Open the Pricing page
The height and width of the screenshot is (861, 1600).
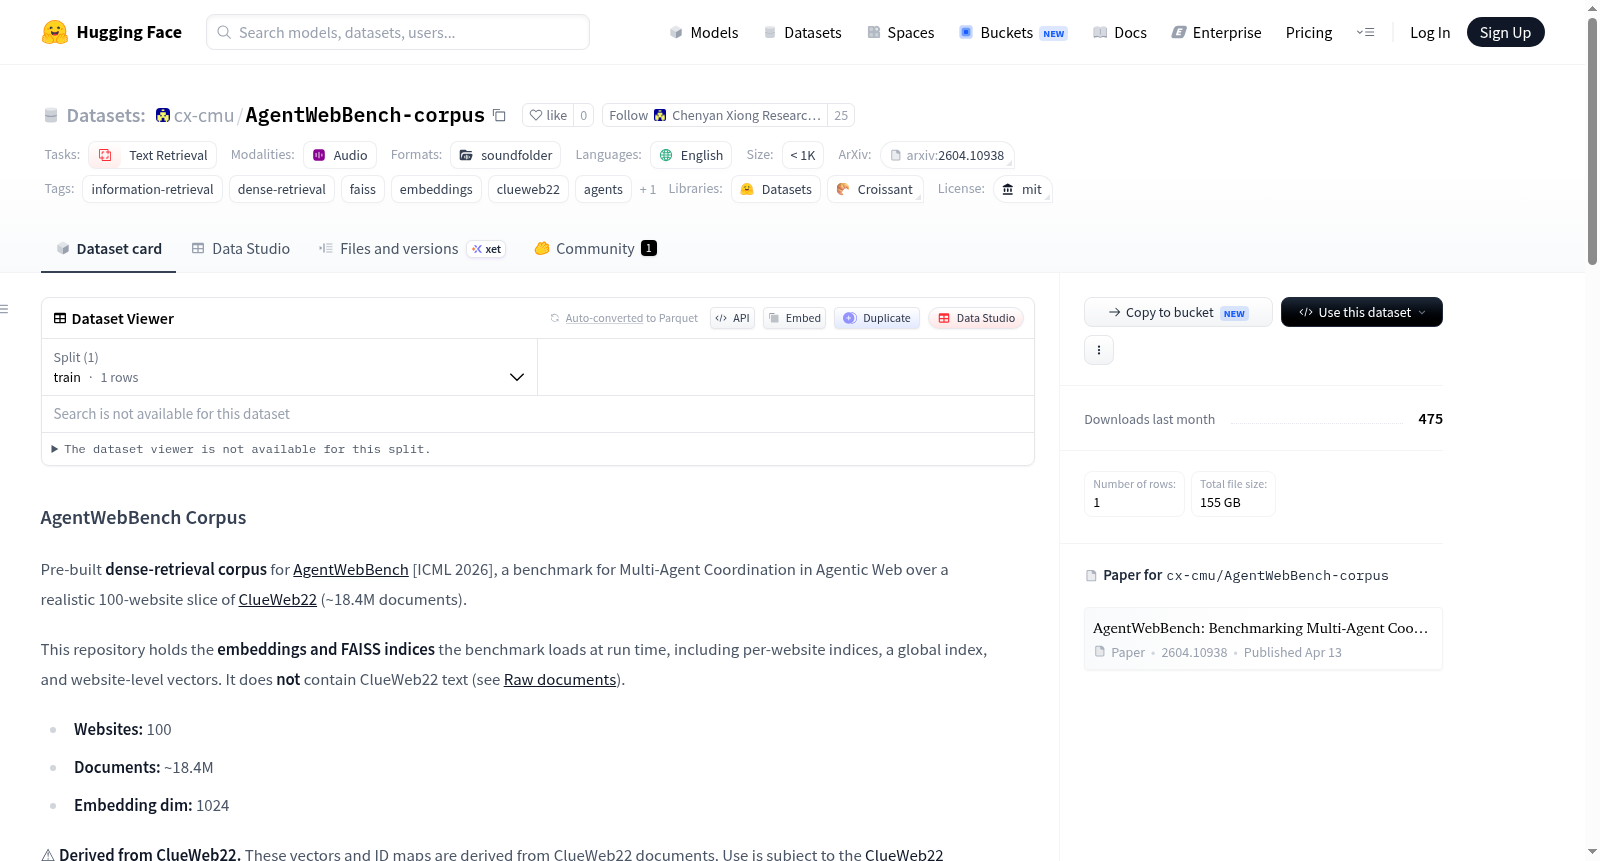coord(1309,32)
